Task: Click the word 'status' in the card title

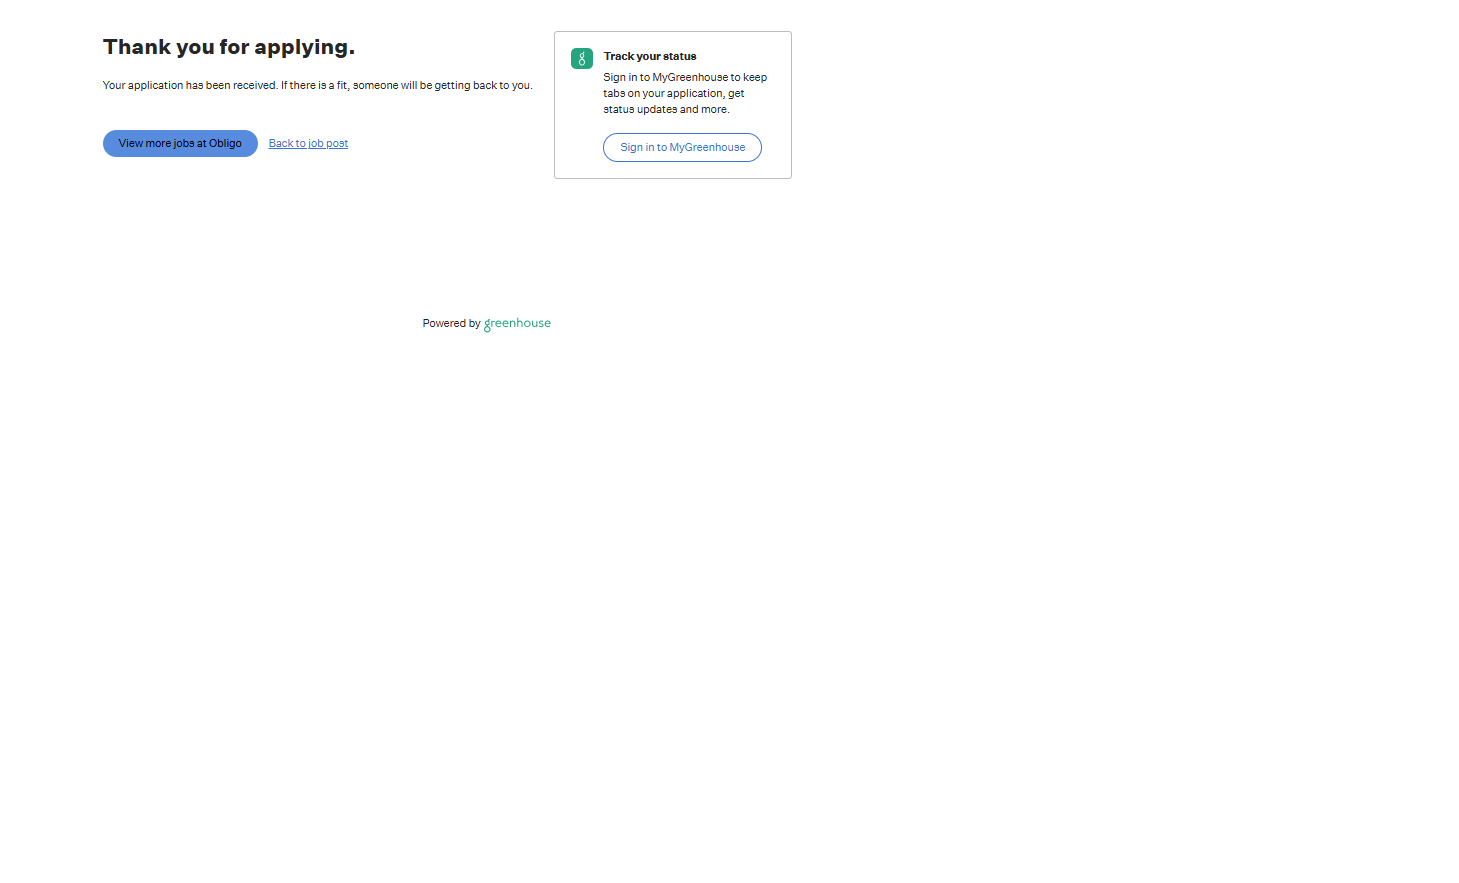Action: 680,57
